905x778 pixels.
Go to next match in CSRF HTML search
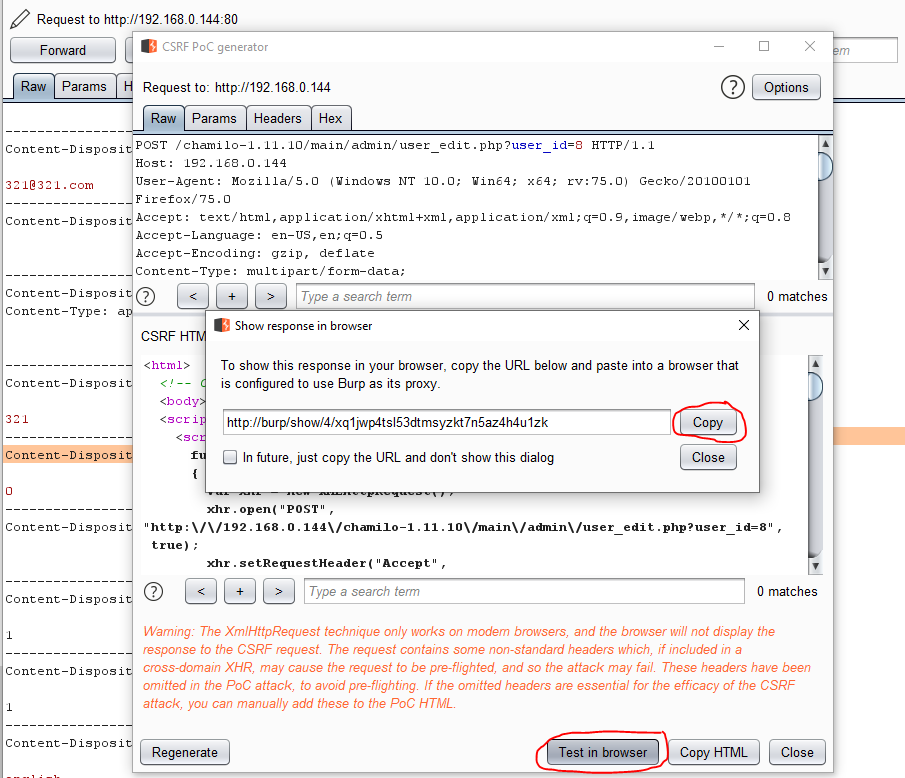point(279,592)
